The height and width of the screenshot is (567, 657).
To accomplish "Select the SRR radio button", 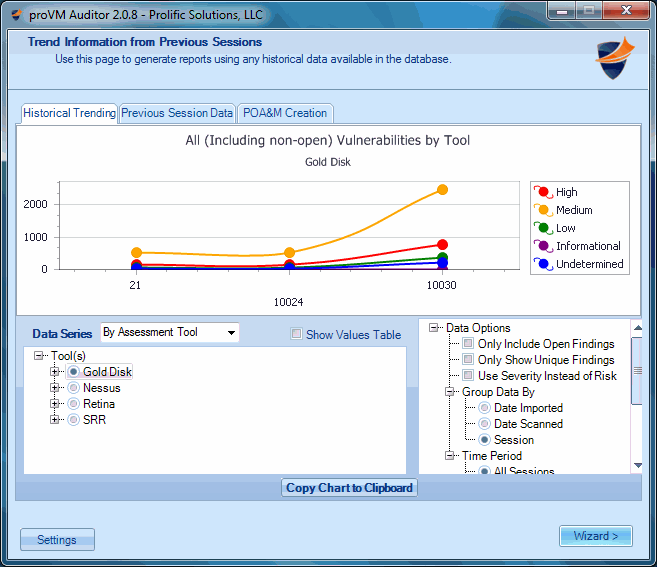I will [x=73, y=419].
